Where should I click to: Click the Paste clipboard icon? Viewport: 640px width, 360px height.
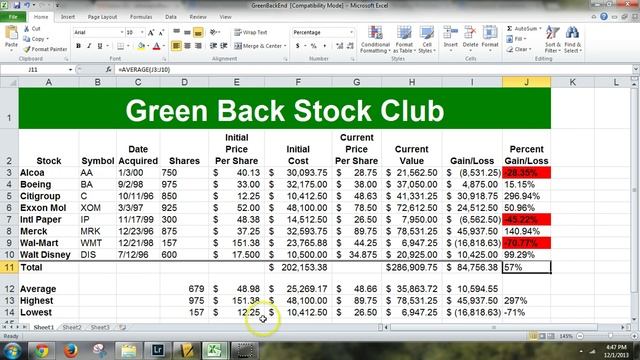(x=11, y=32)
